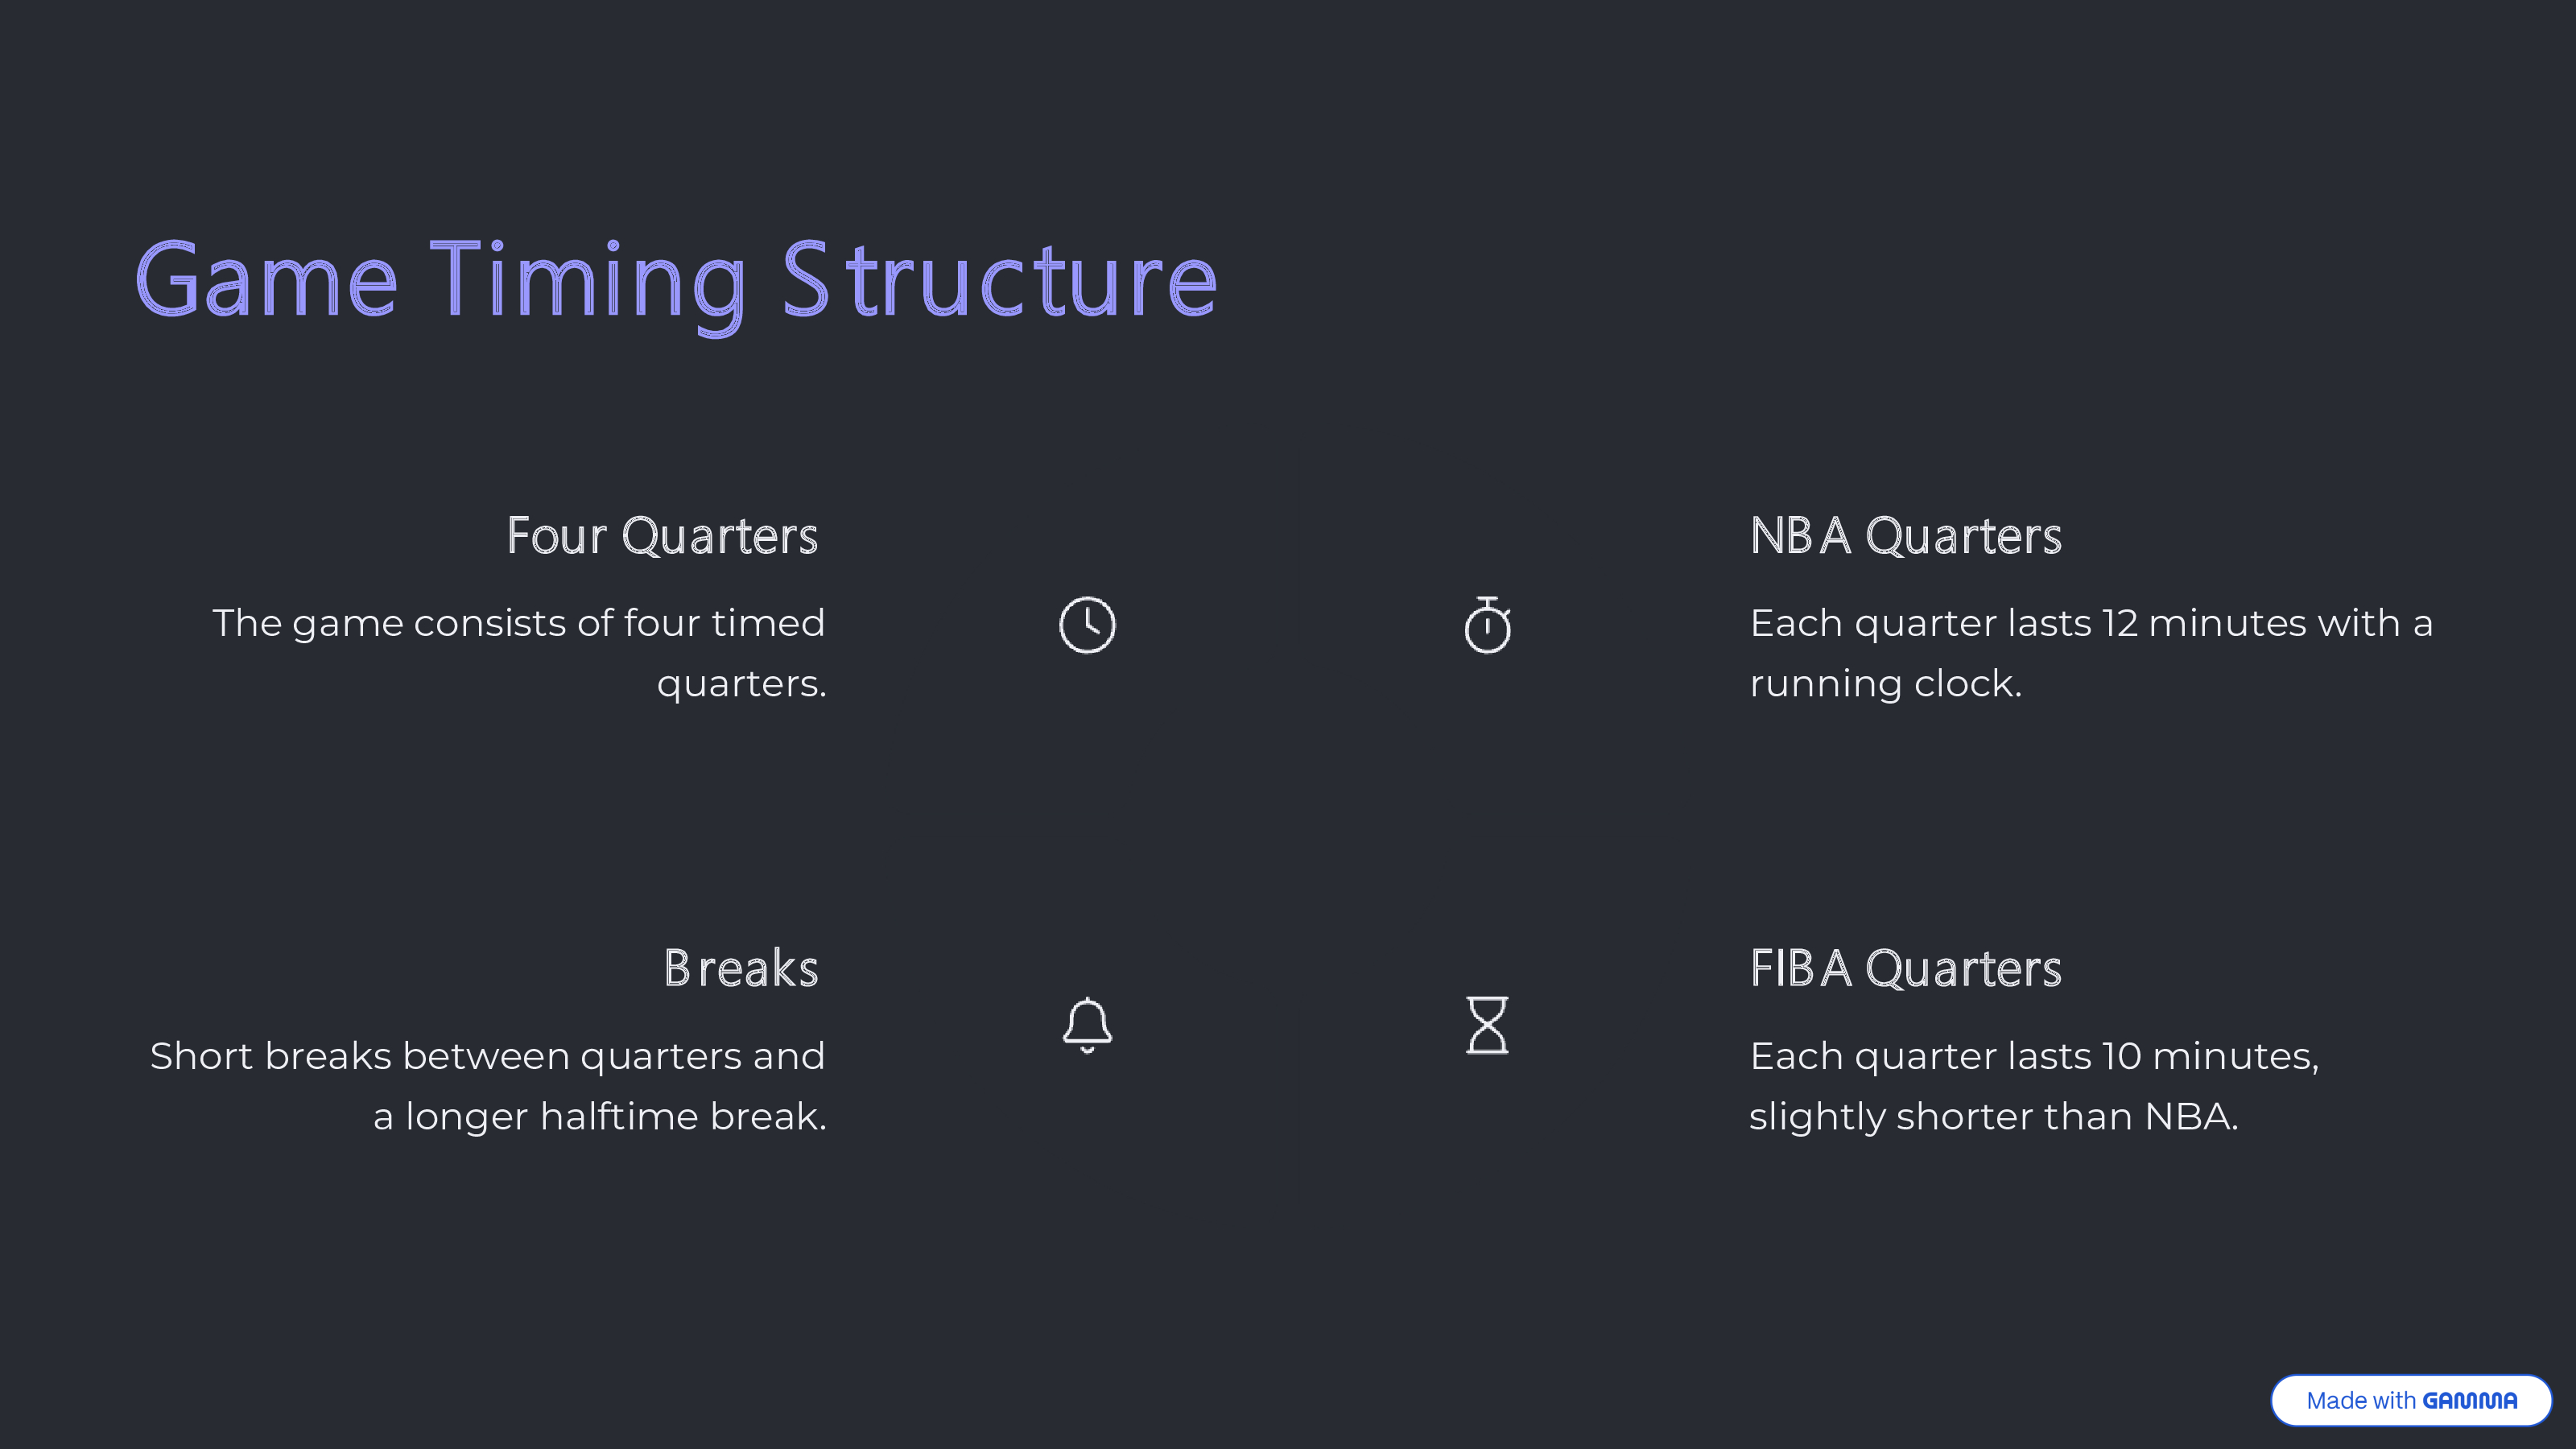This screenshot has width=2576, height=1449.
Task: Click 'Short breaks between quarters and' line
Action: tap(488, 1056)
